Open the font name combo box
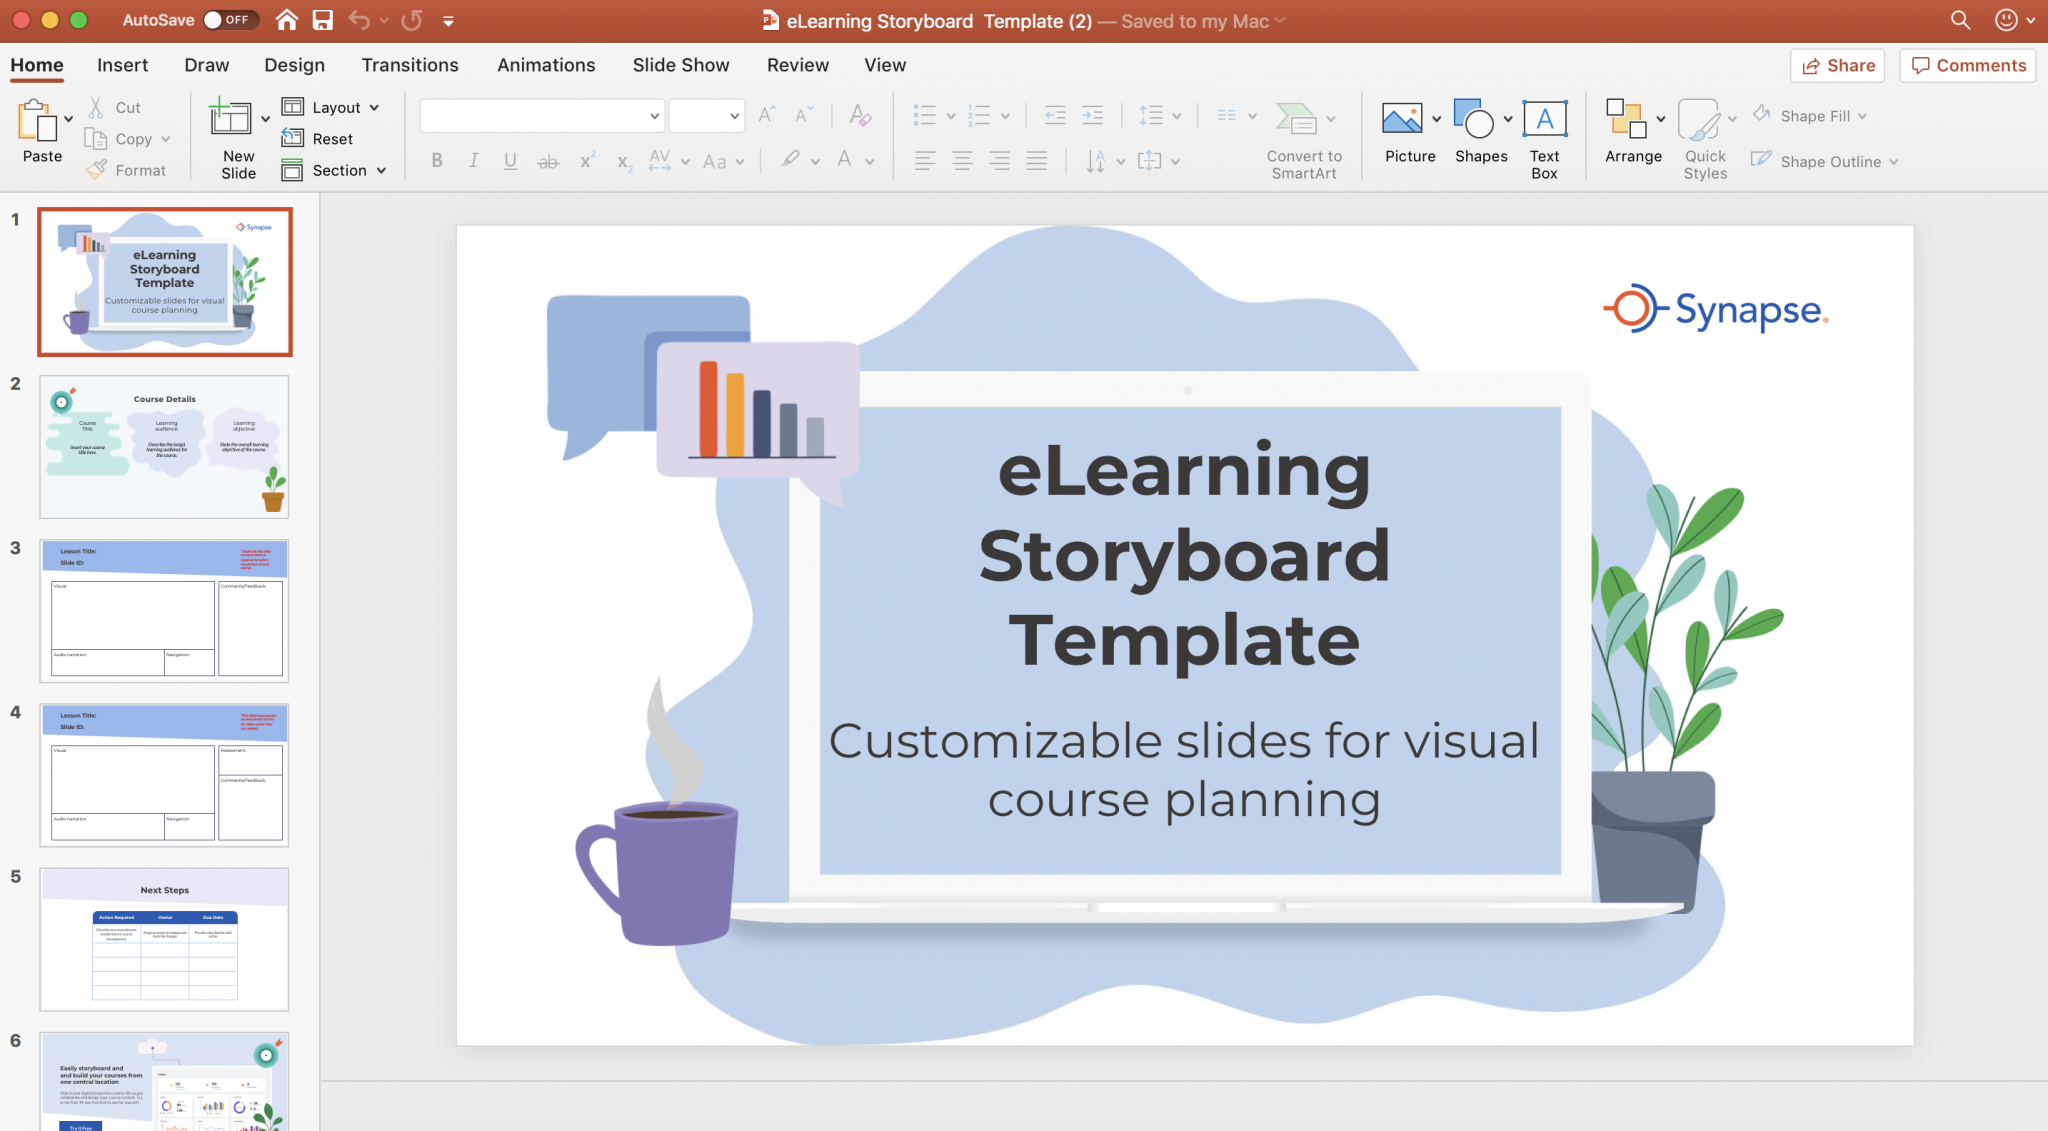 [541, 116]
